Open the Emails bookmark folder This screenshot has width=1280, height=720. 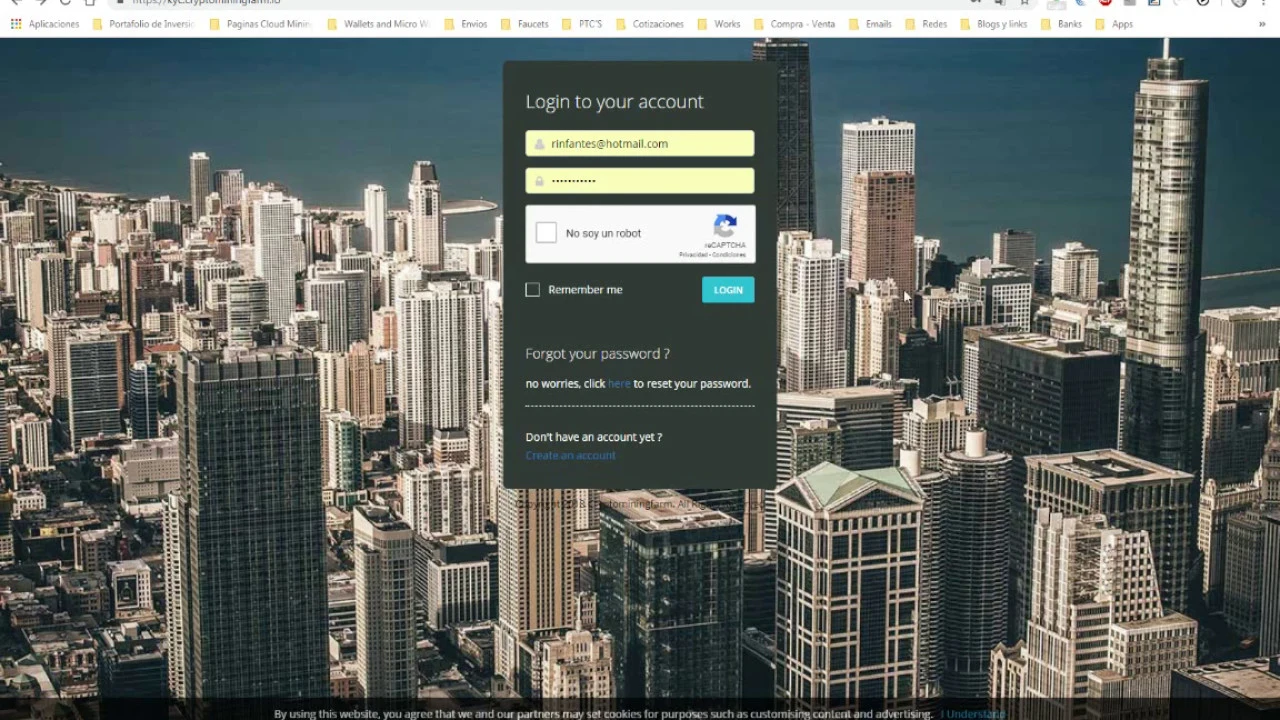870,24
